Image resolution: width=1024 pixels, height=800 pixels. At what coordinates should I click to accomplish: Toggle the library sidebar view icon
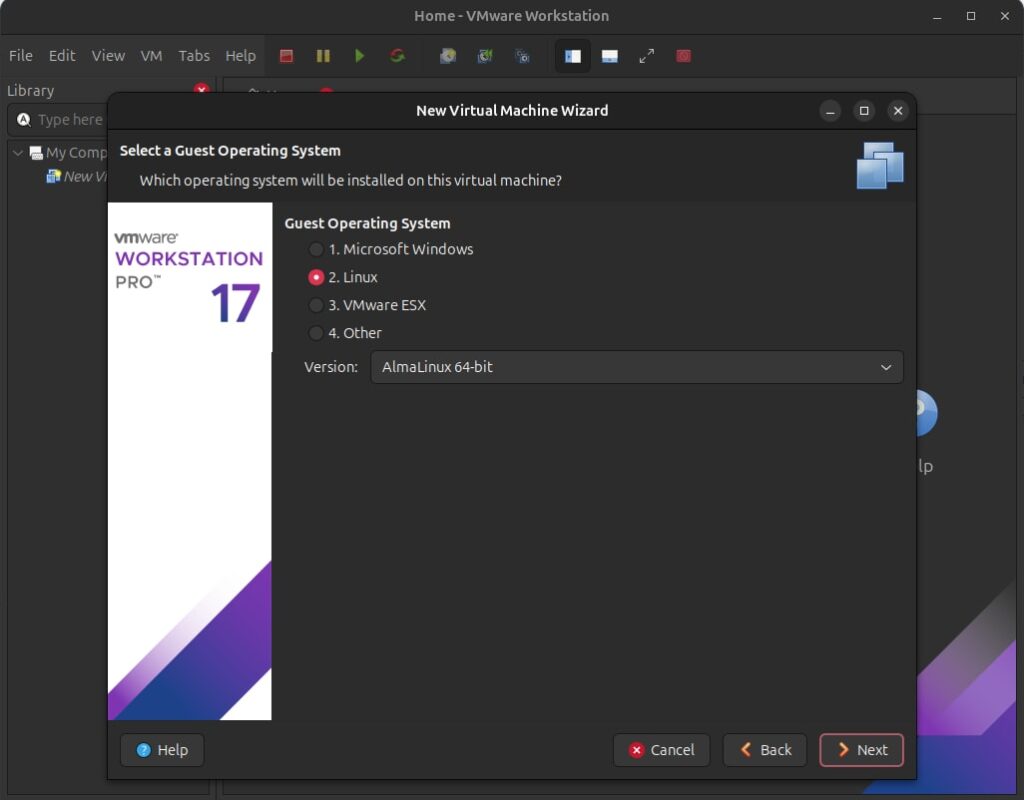click(x=573, y=56)
